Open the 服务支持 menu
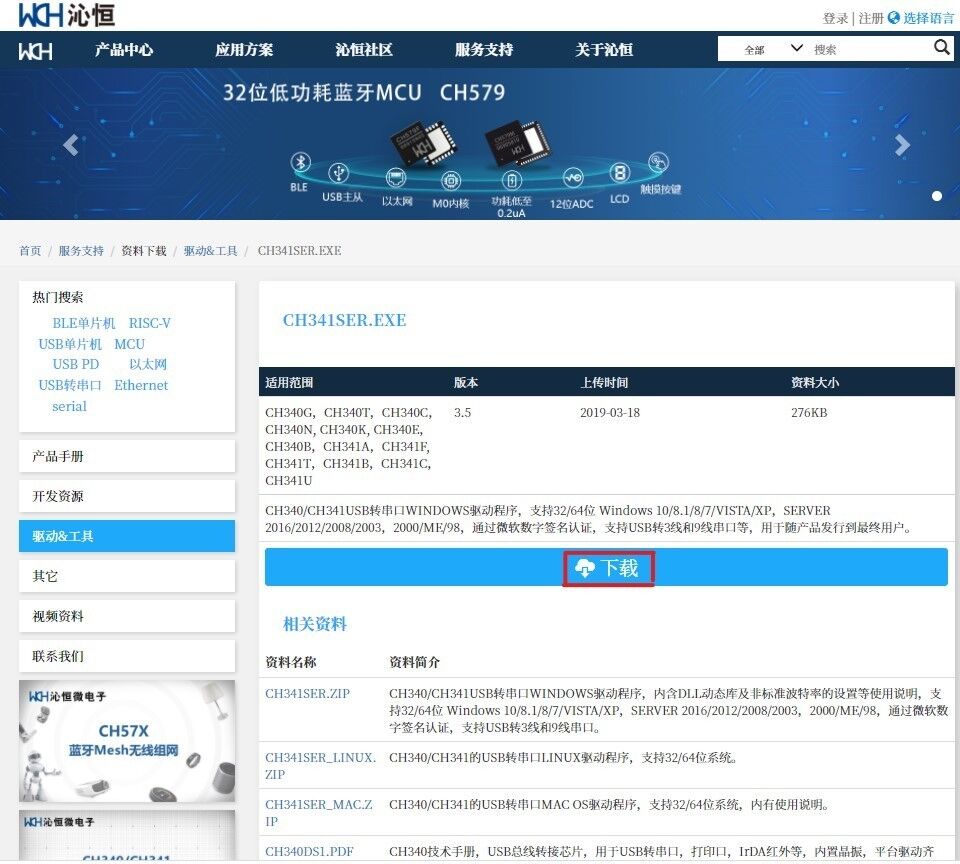 click(x=484, y=50)
